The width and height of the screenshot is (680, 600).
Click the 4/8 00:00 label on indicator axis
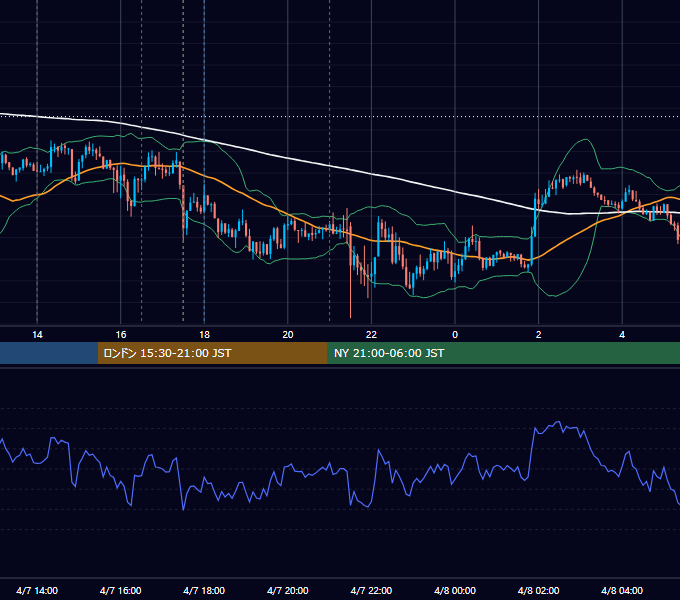click(x=455, y=590)
